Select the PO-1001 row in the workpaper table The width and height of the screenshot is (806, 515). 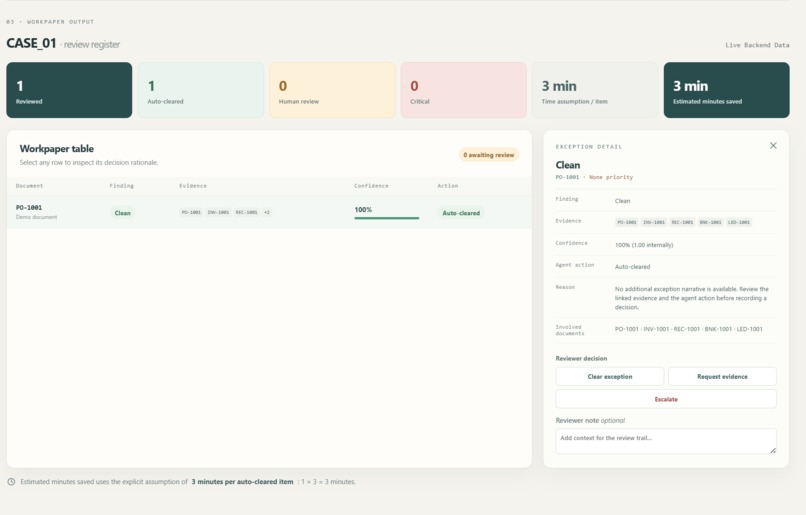coord(269,212)
